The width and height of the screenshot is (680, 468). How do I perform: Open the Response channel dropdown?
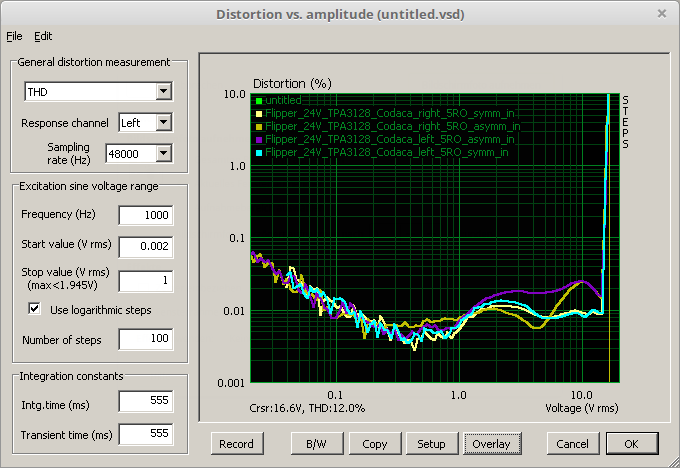click(164, 123)
